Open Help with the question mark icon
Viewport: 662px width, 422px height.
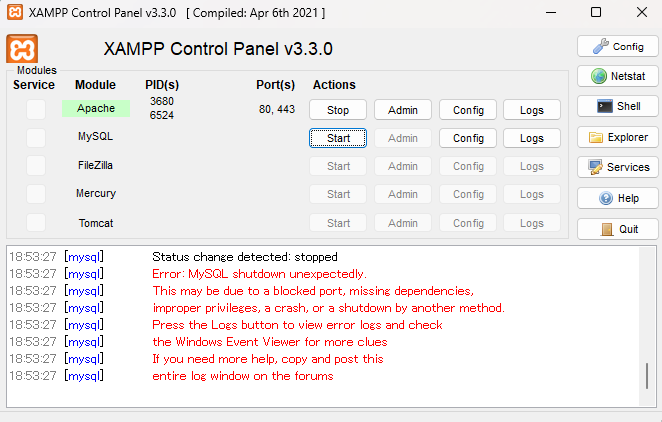617,198
